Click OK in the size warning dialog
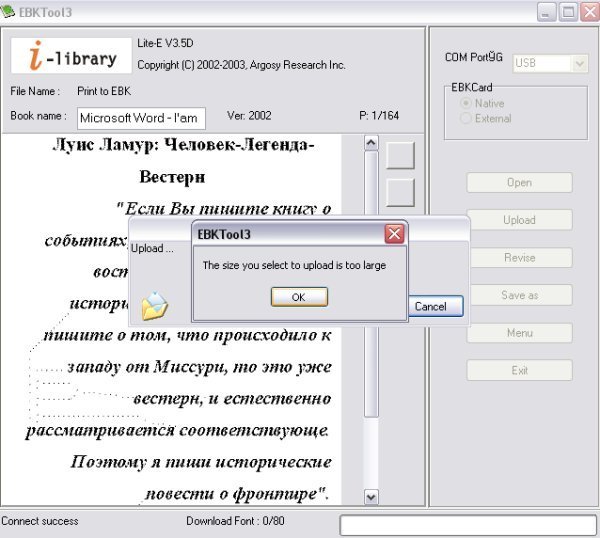The width and height of the screenshot is (600, 538). coord(299,297)
